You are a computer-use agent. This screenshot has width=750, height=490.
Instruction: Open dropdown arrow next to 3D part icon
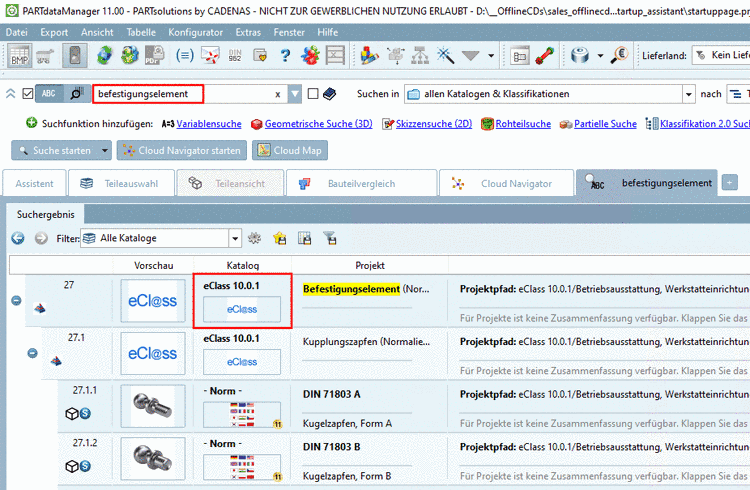pyautogui.click(x=600, y=56)
